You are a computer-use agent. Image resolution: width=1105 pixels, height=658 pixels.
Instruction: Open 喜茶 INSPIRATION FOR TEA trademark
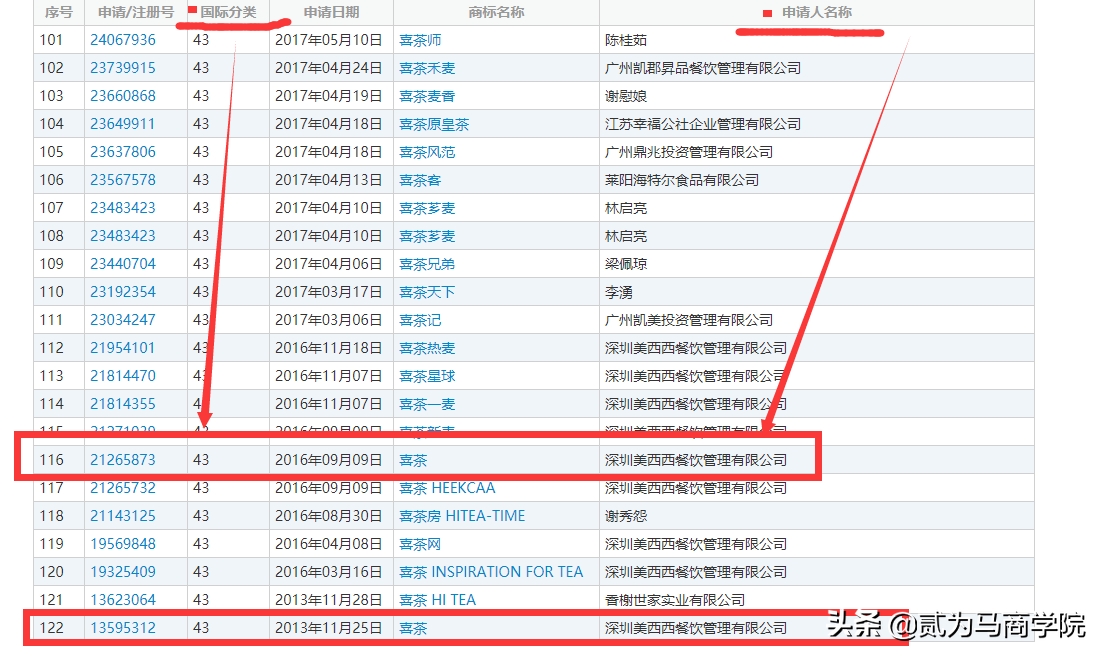[x=491, y=572]
